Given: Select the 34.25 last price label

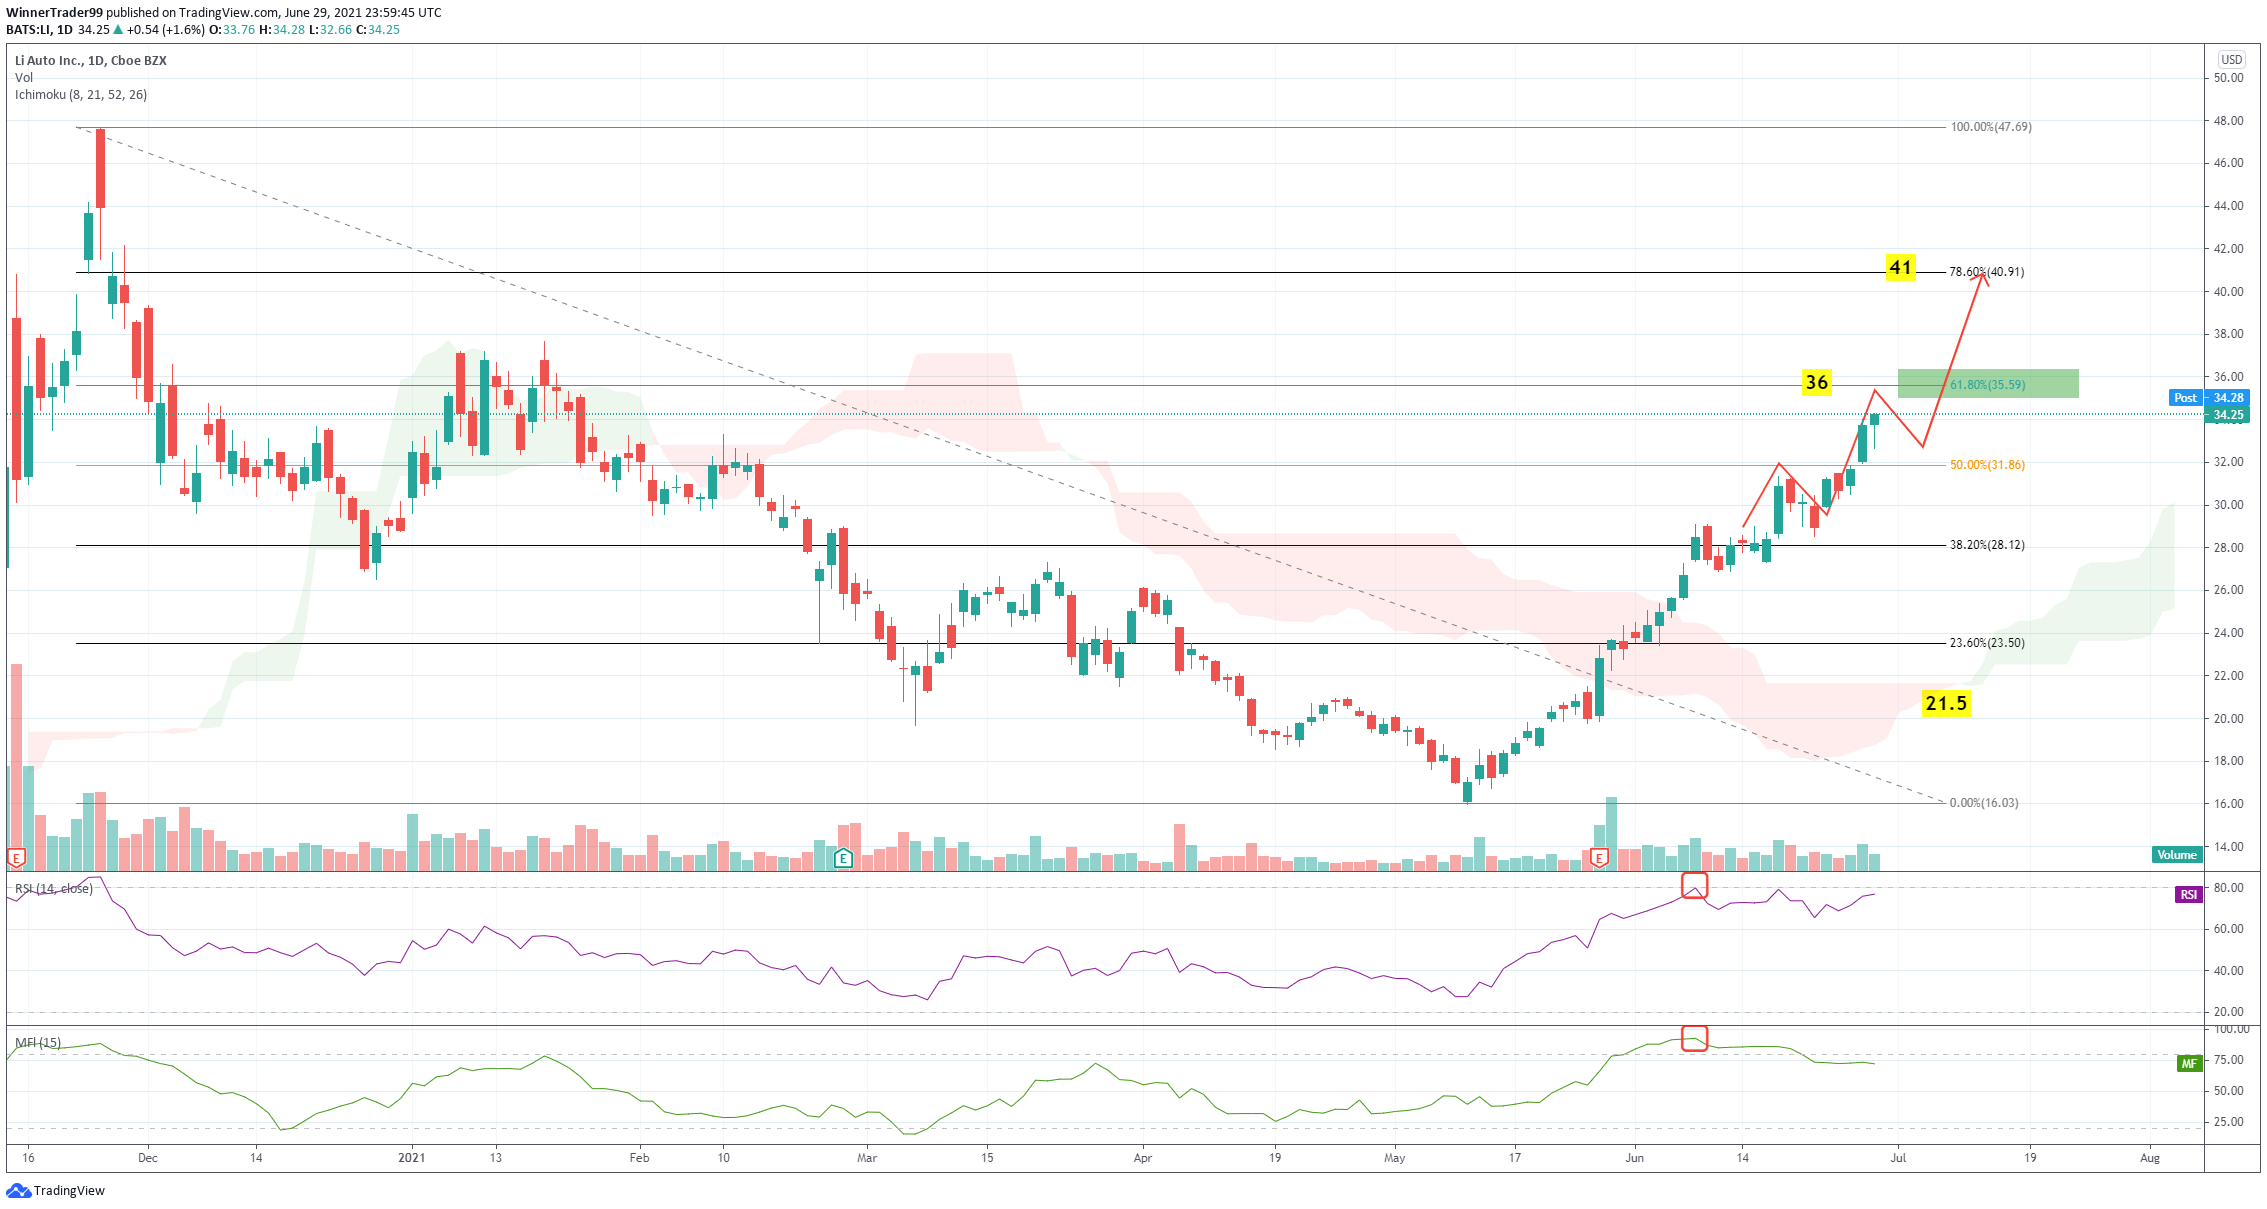Looking at the screenshot, I should click(x=2228, y=415).
